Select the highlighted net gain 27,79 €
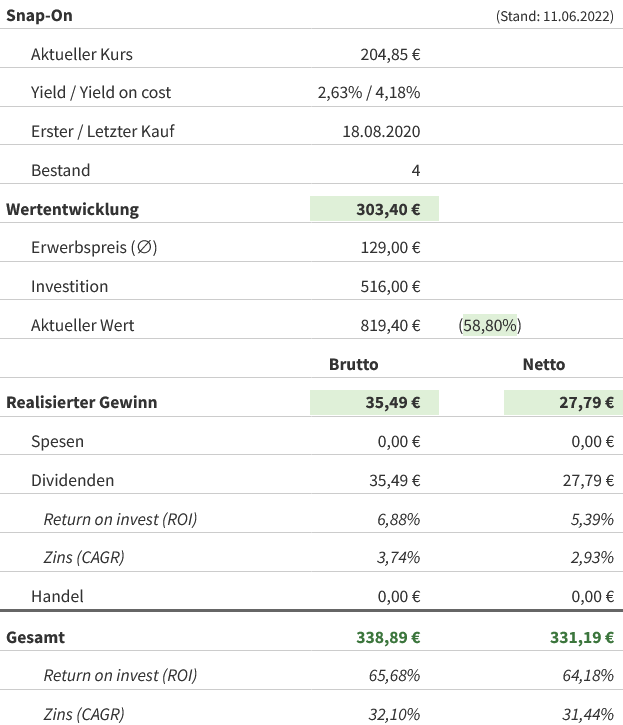The width and height of the screenshot is (623, 725). point(563,403)
